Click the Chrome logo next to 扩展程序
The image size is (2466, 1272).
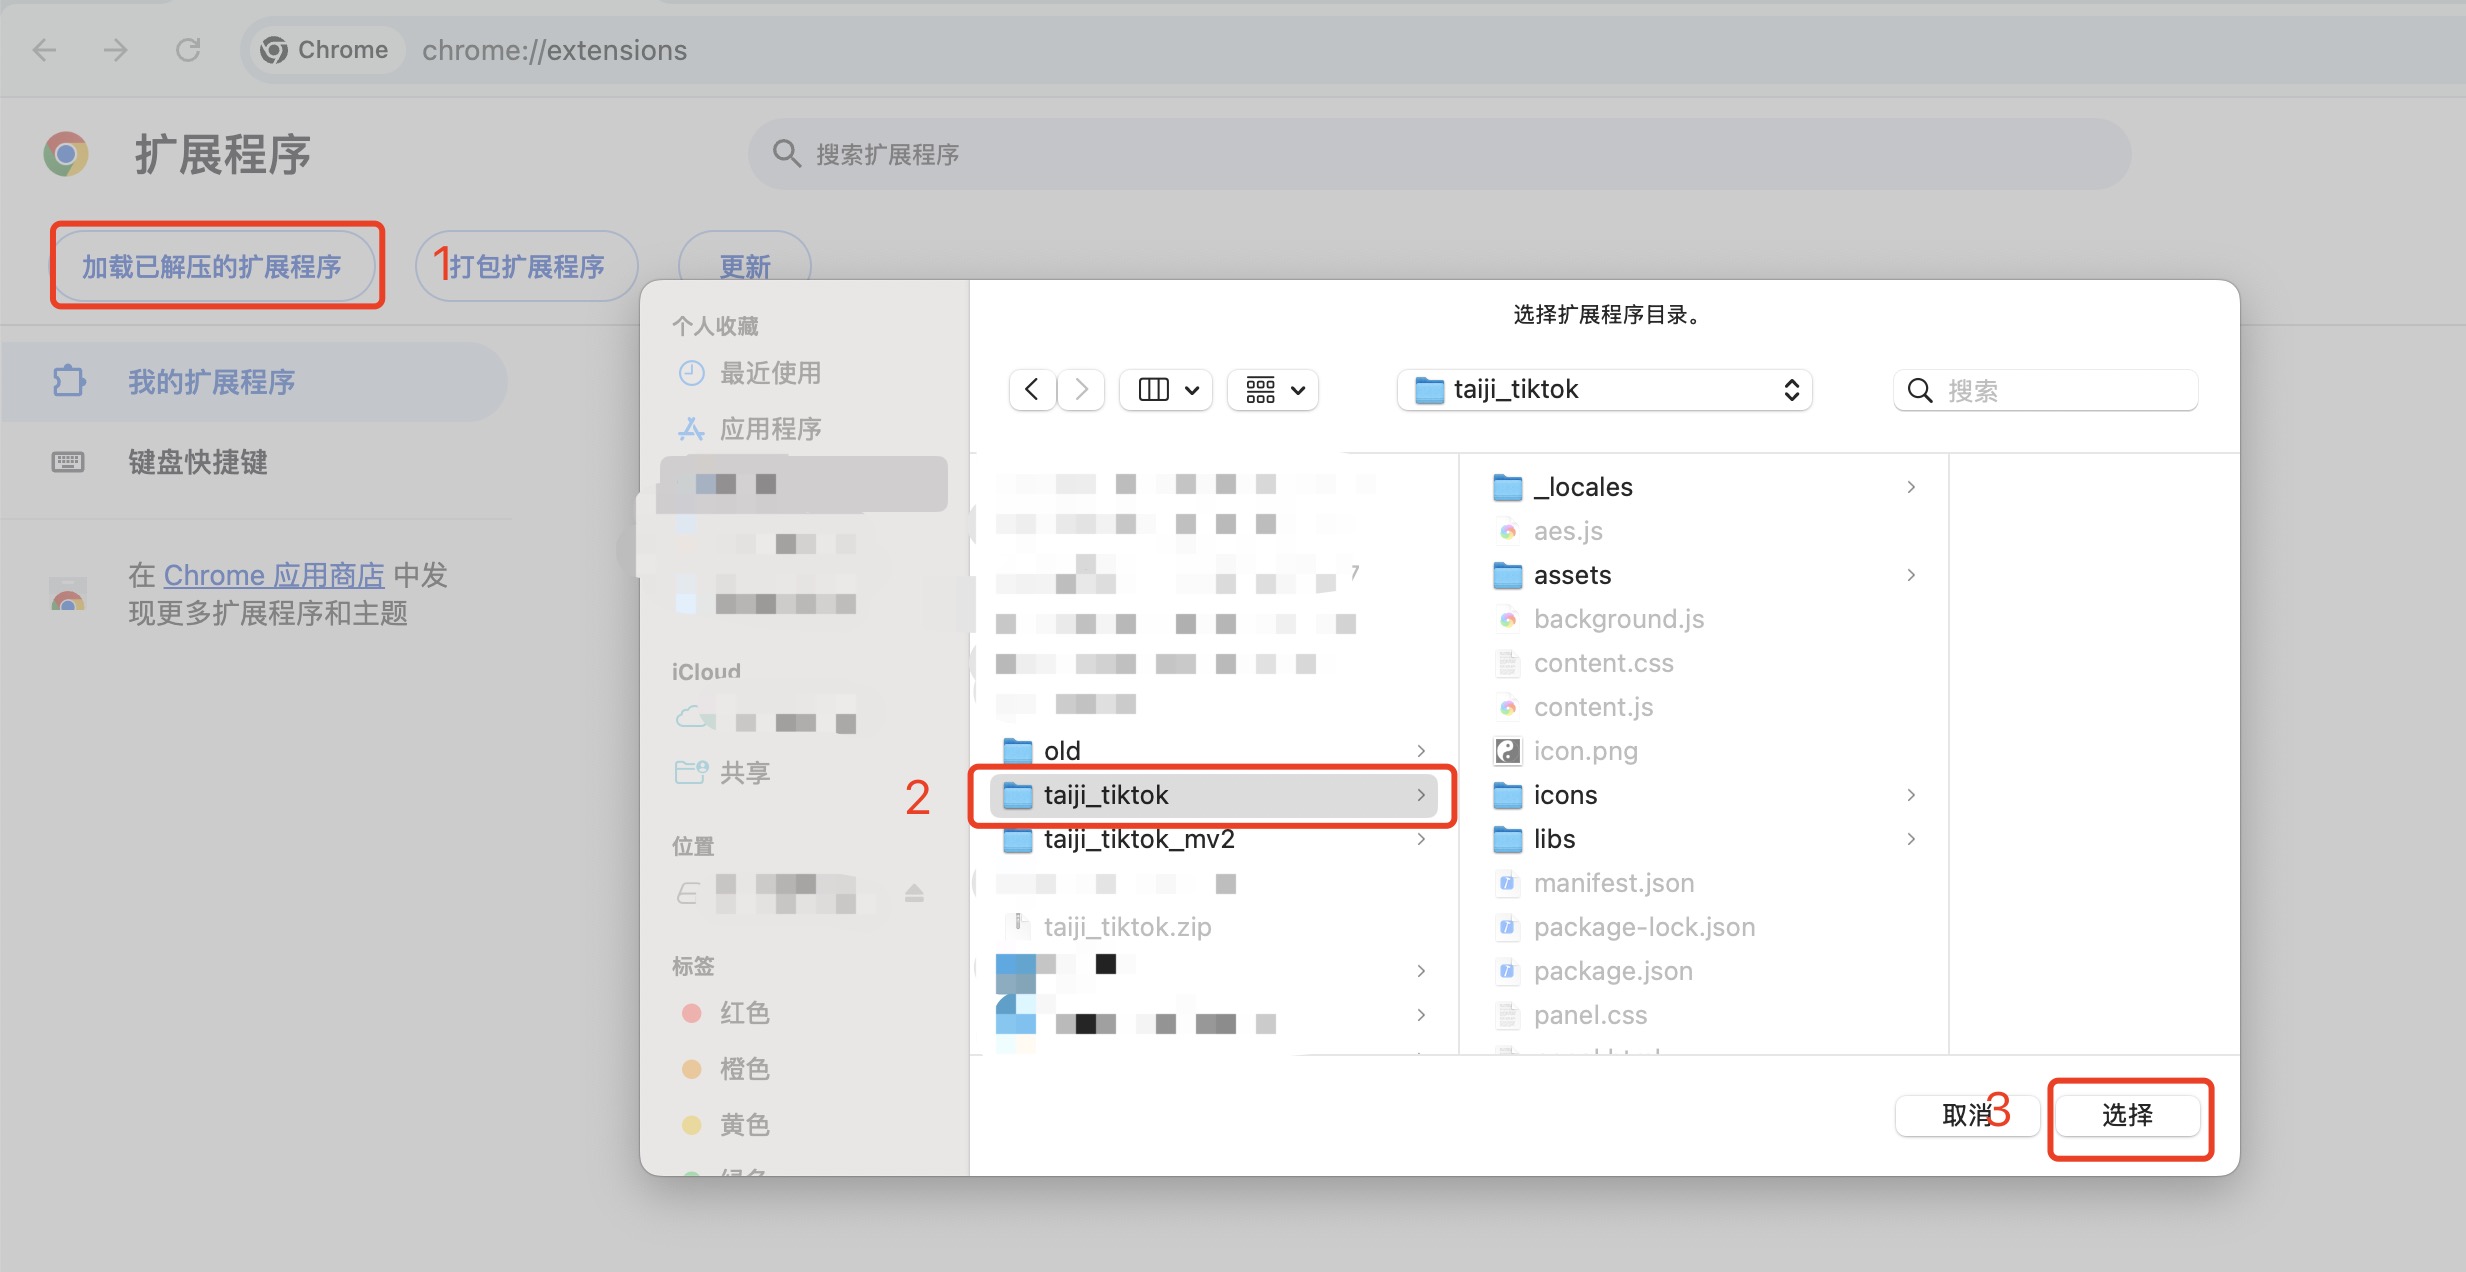coord(66,154)
